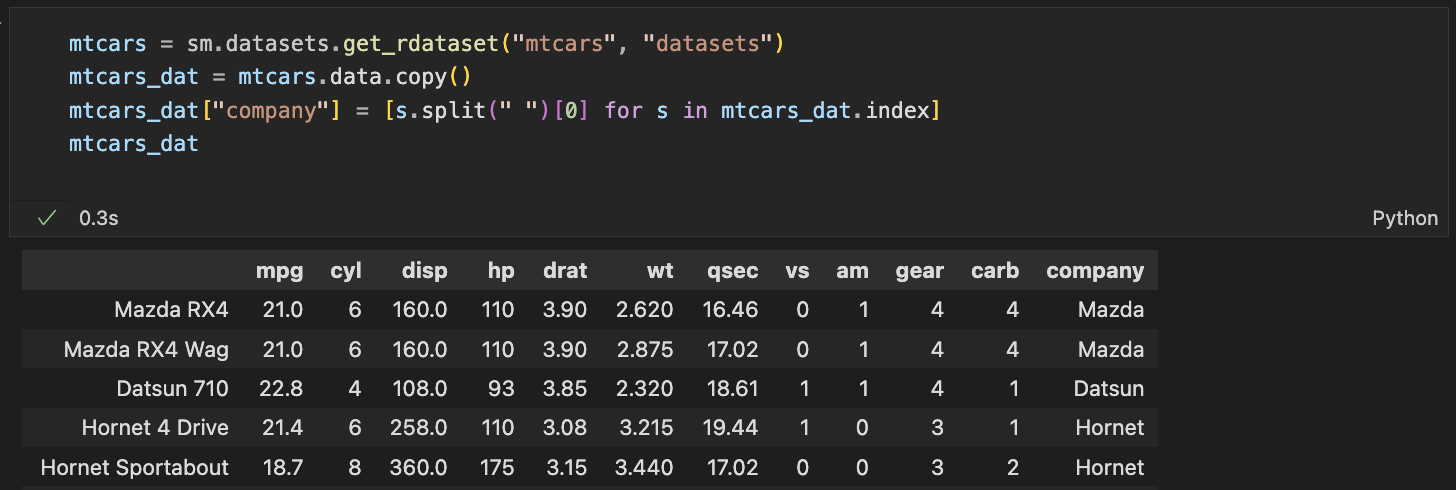Click the 18.7 mpg value
The height and width of the screenshot is (490, 1456).
tap(281, 467)
